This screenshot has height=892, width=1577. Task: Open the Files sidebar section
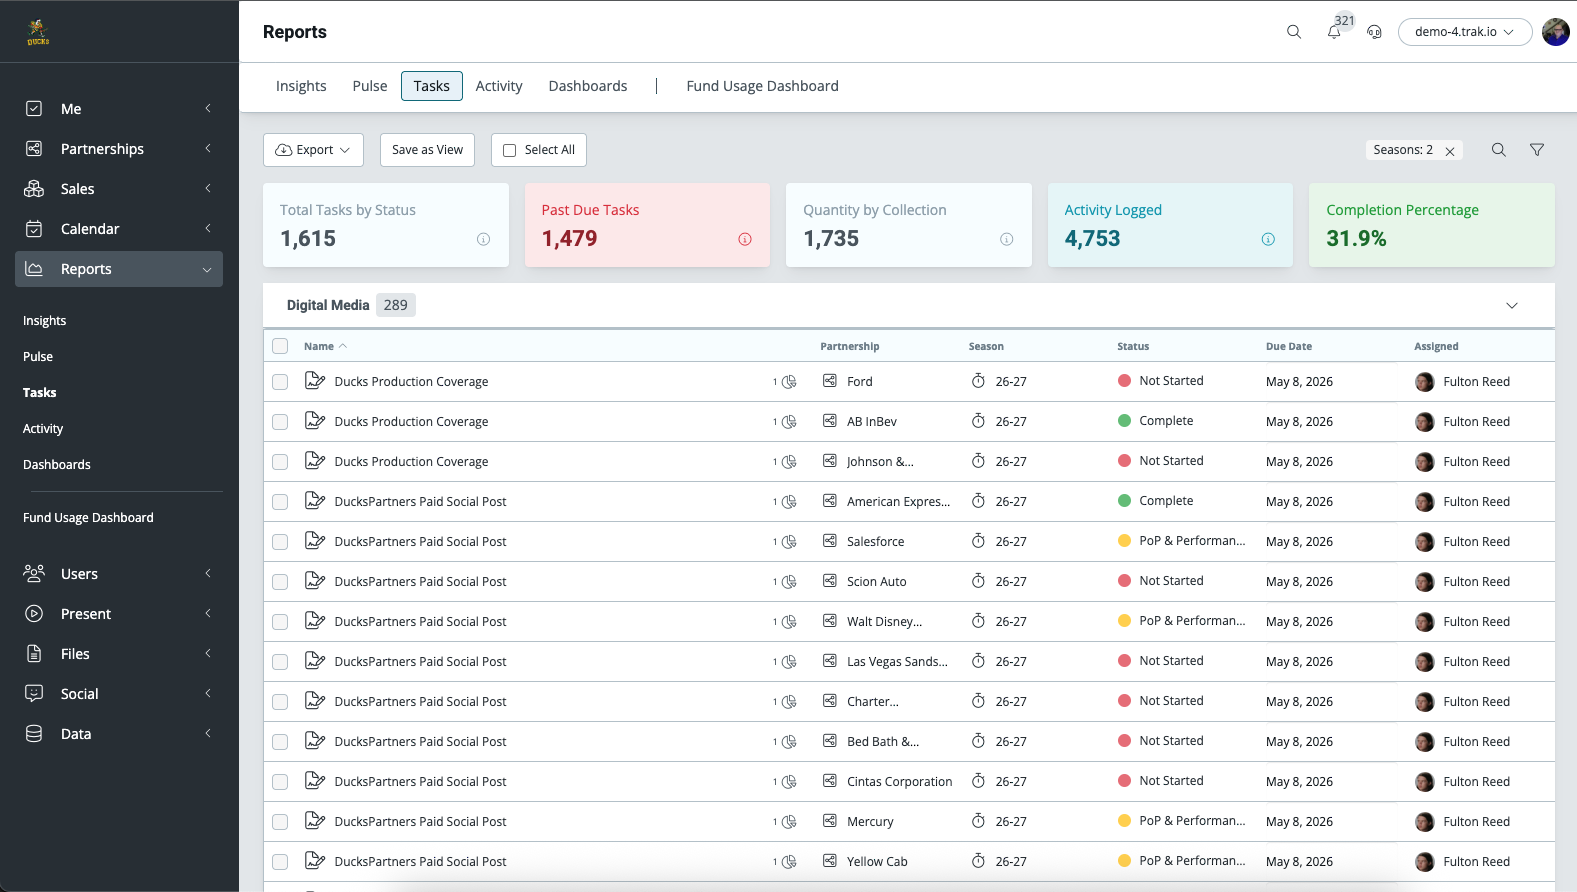119,654
